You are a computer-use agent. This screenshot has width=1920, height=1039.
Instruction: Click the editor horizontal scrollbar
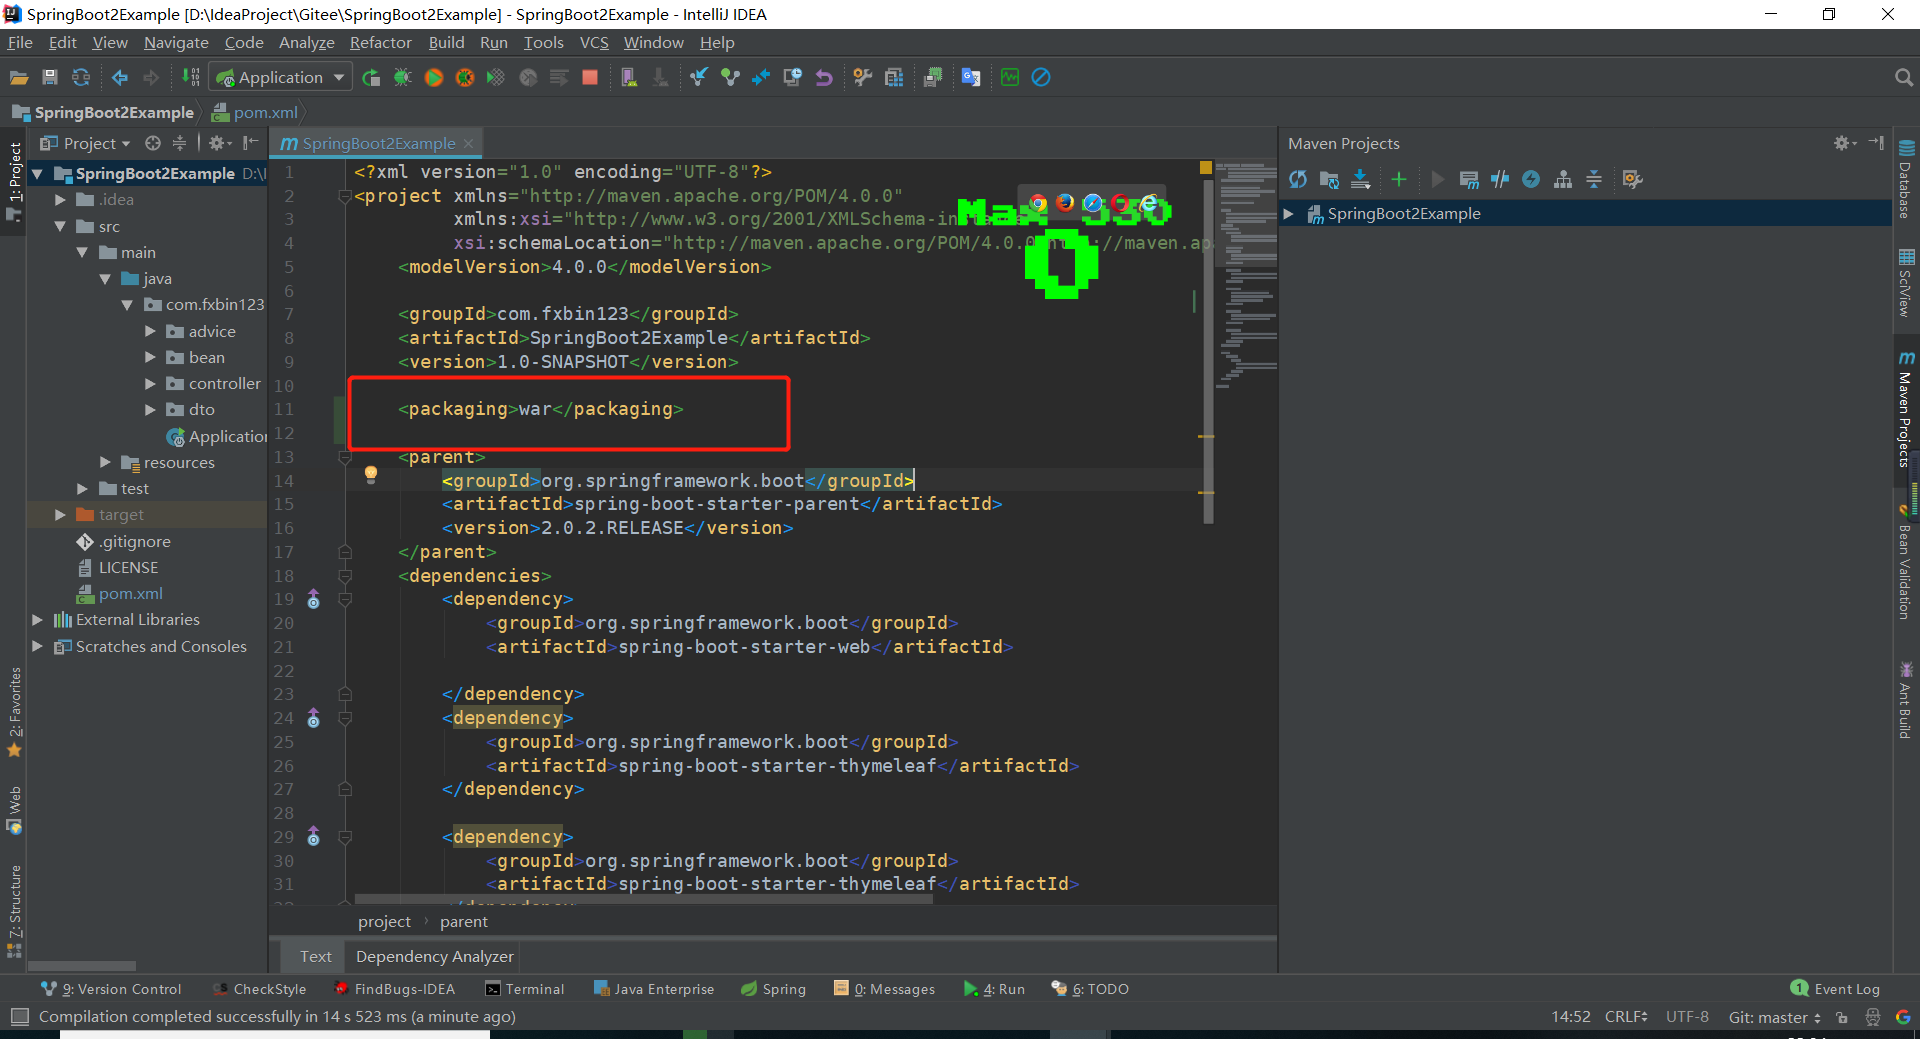pos(643,899)
